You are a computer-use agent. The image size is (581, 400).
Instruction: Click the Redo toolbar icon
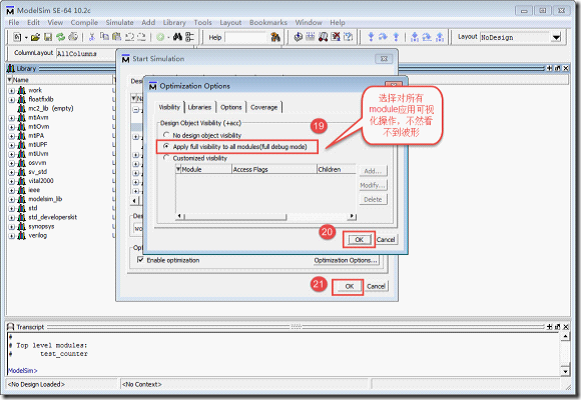tap(141, 37)
